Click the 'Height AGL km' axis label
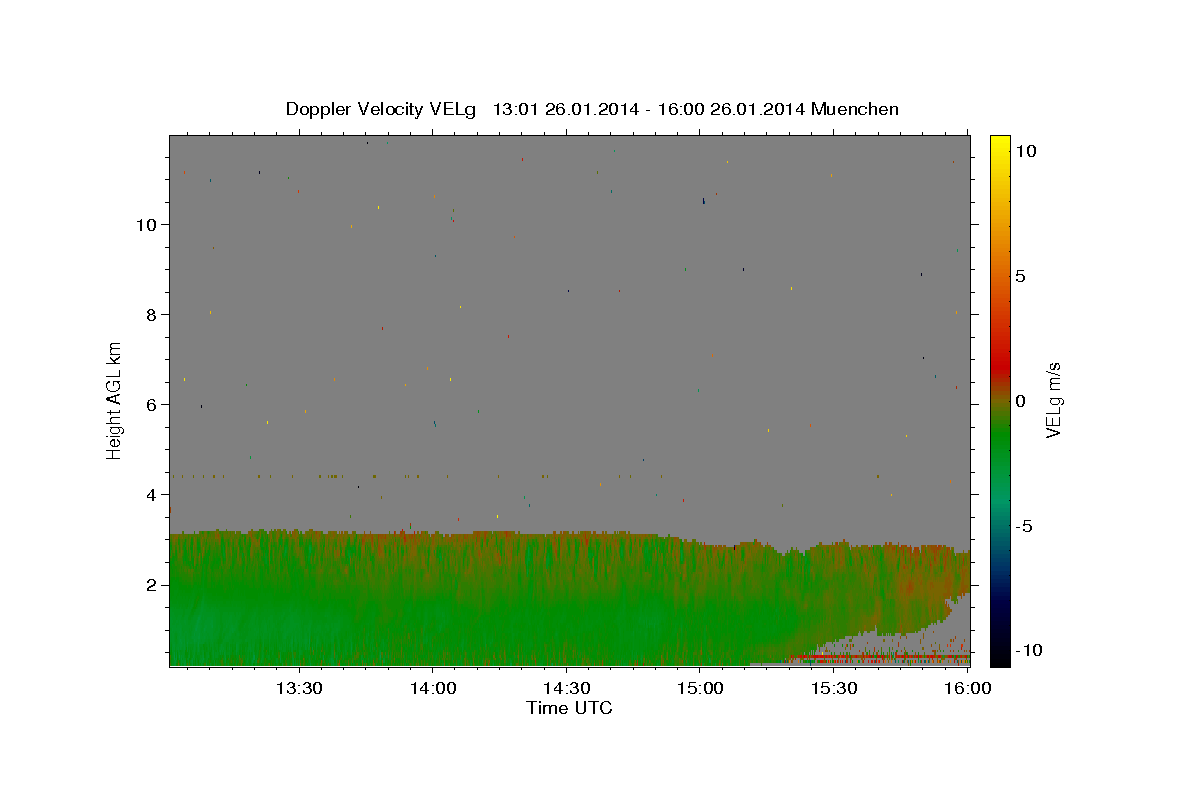Viewport: 1200px width, 800px height. (115, 401)
